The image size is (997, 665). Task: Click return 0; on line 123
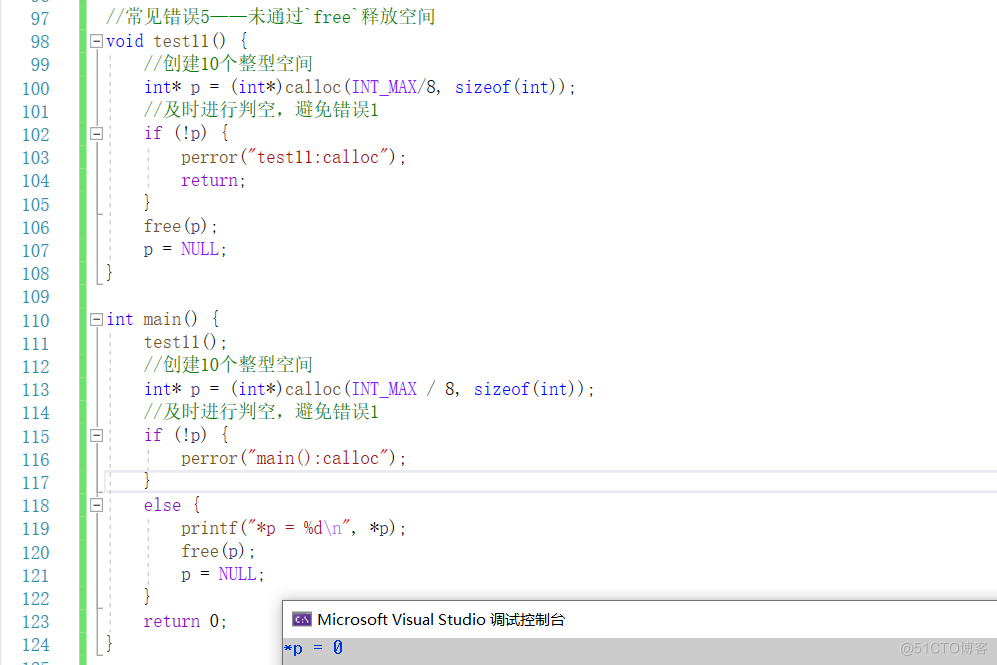(x=185, y=620)
